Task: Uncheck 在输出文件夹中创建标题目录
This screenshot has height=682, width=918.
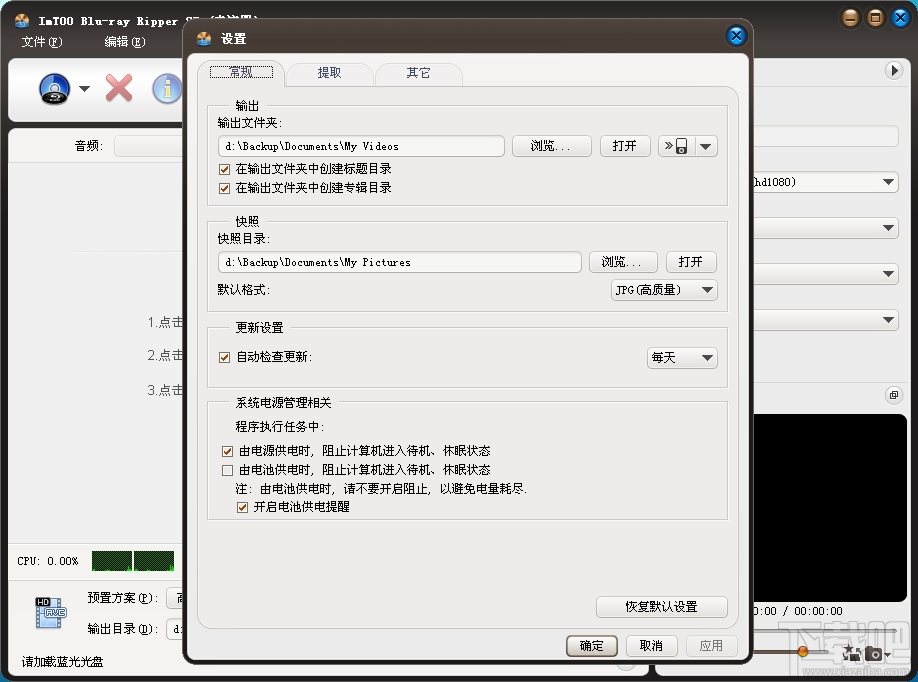Action: pos(225,168)
